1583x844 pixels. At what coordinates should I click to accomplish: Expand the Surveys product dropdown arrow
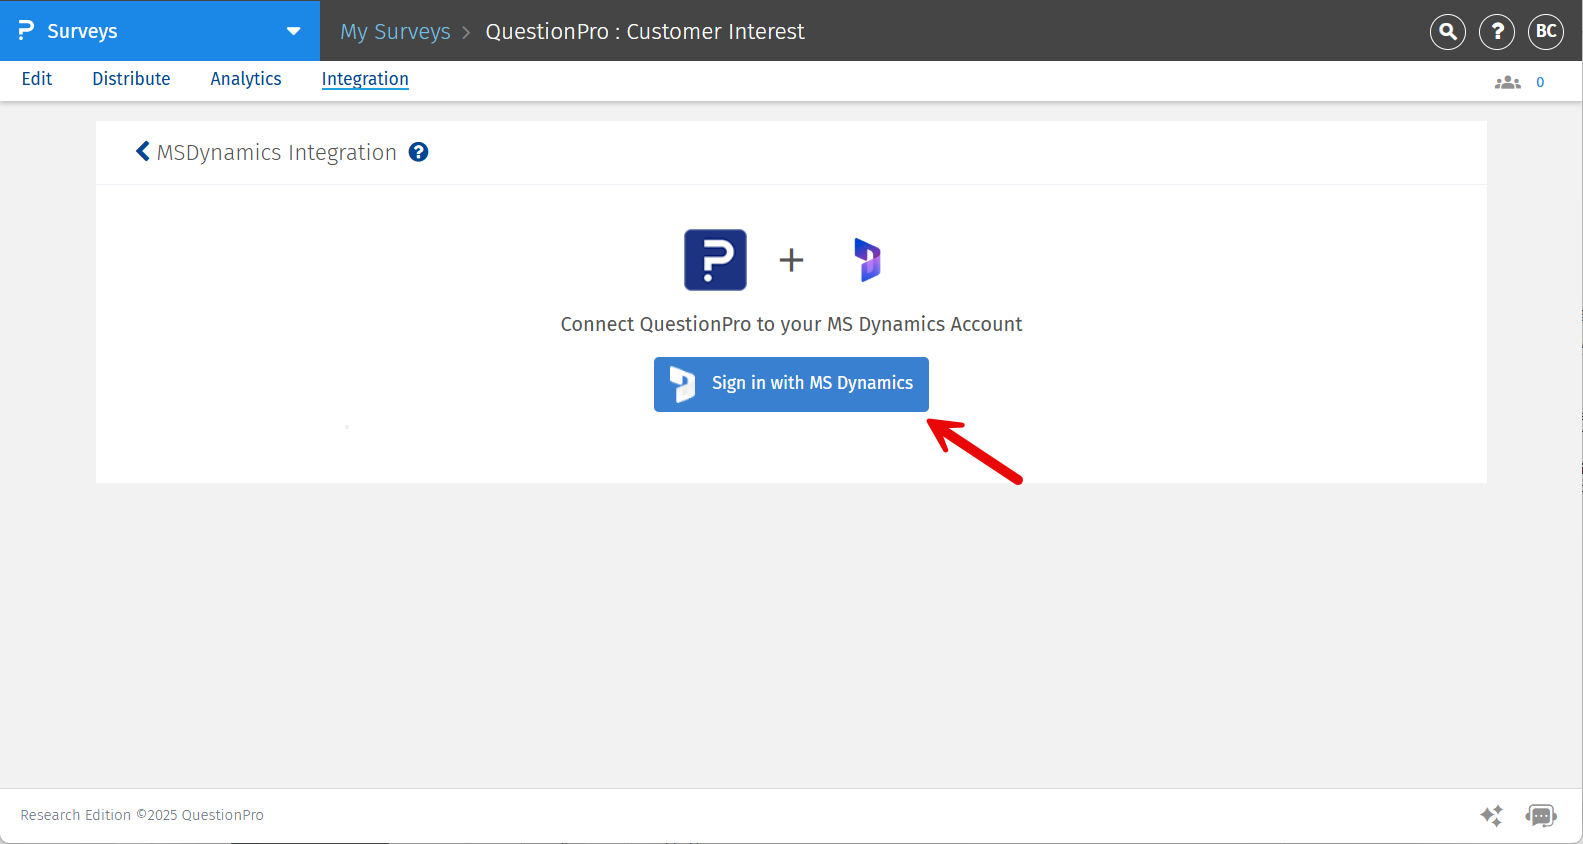click(293, 31)
